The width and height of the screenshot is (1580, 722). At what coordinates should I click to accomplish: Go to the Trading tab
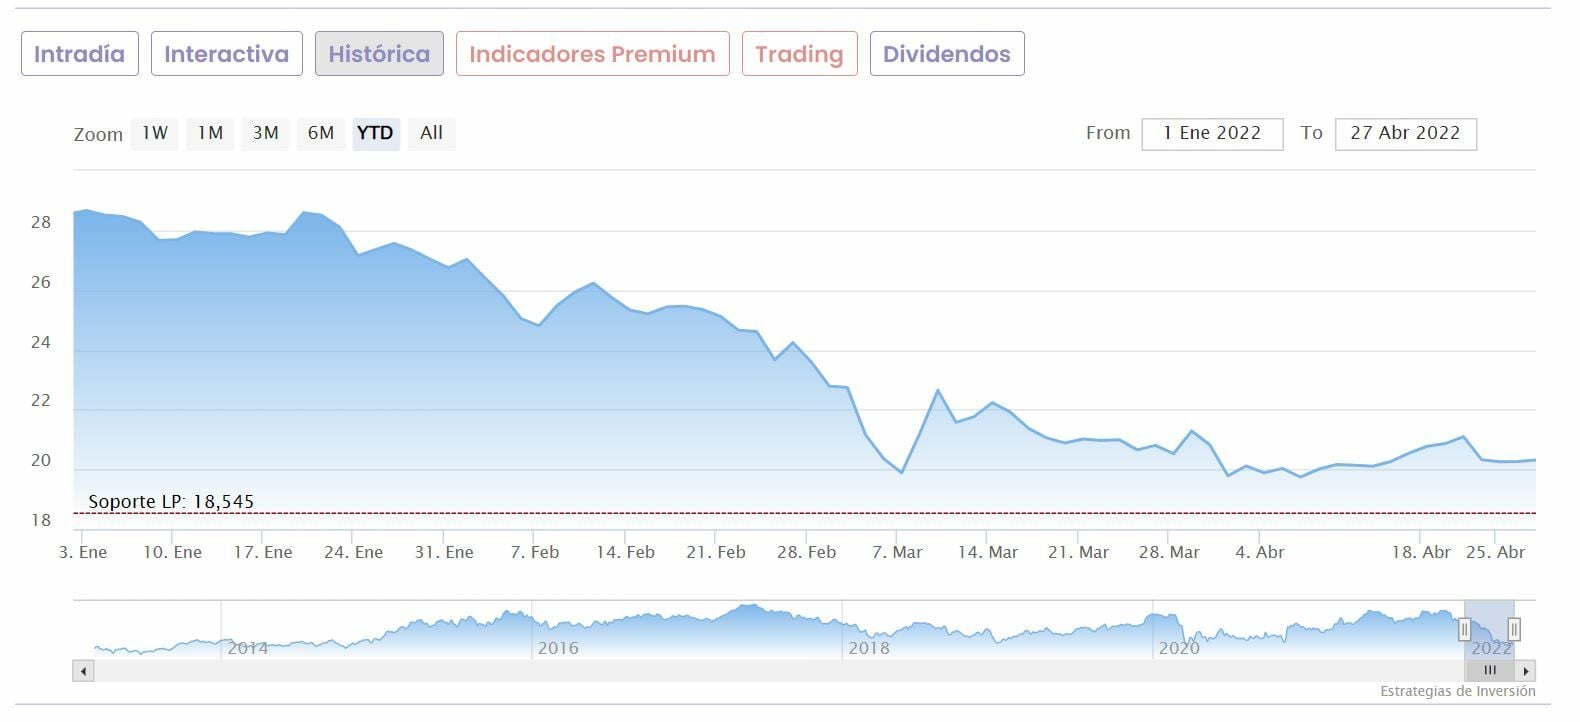pos(799,54)
